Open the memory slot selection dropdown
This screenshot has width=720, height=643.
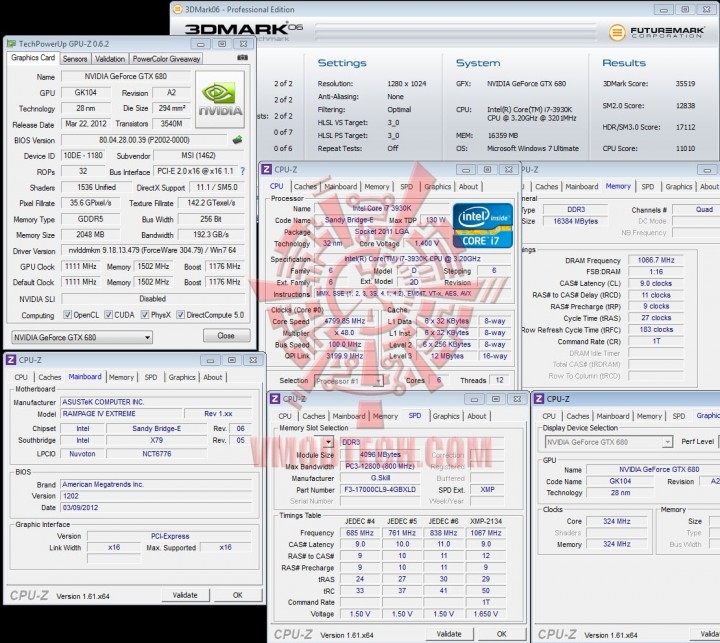point(328,442)
